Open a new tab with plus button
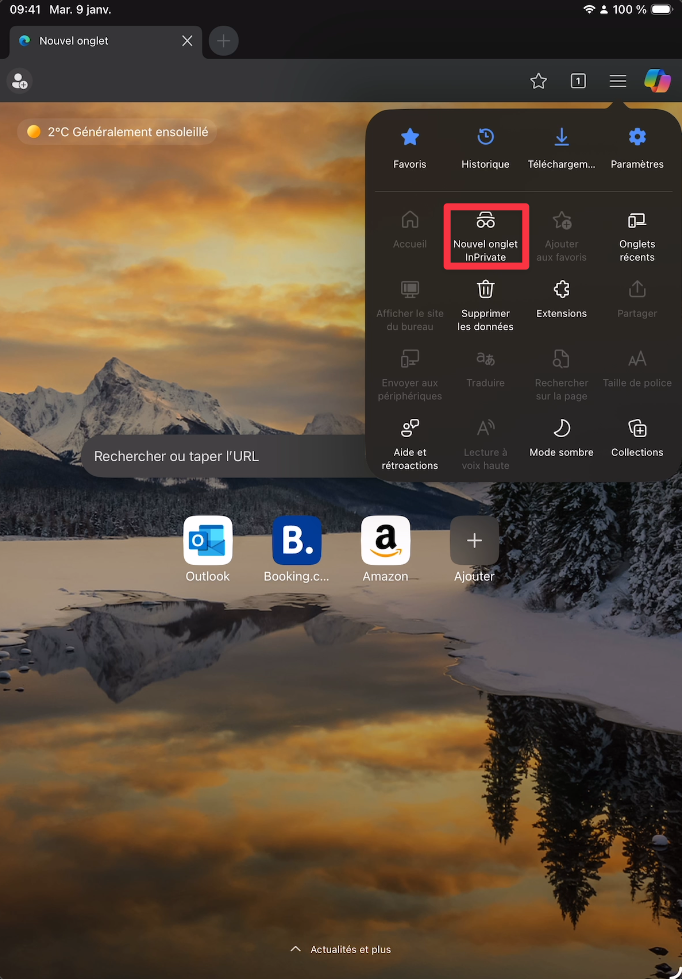This screenshot has height=979, width=682. click(x=224, y=41)
